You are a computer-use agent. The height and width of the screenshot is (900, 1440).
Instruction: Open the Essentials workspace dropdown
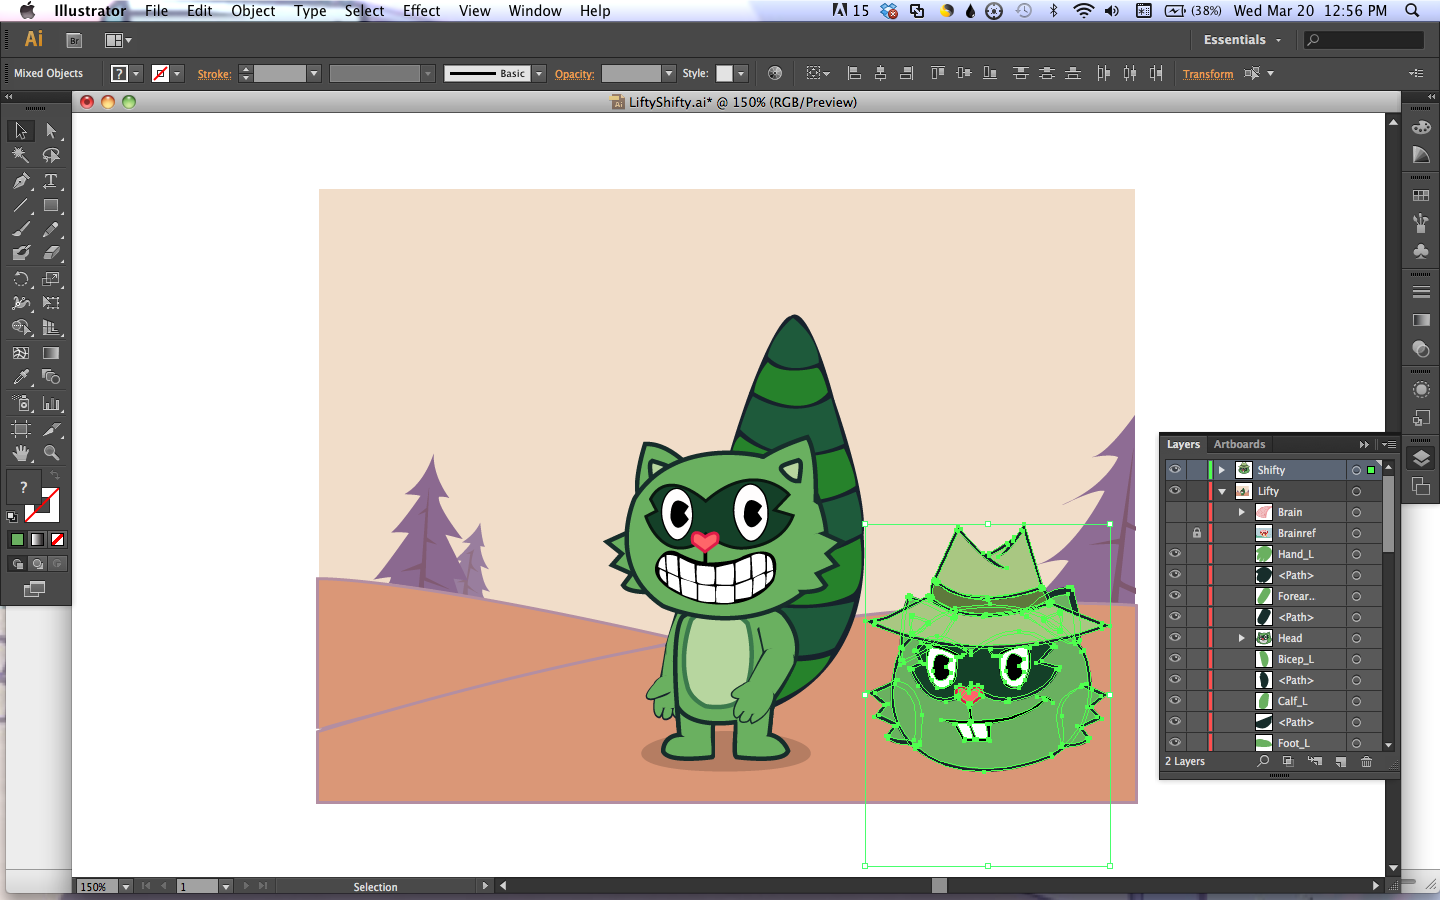click(1242, 40)
